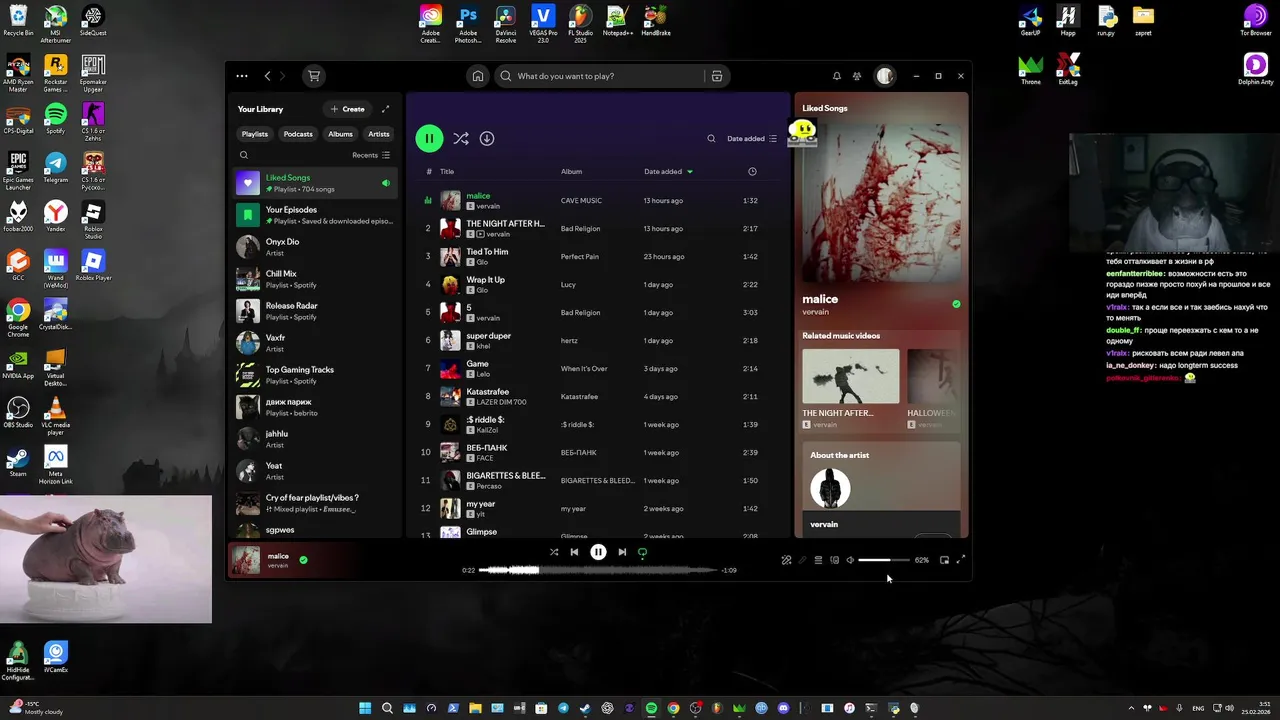1280x720 pixels.
Task: Pause Liked Songs with the big green button
Action: tap(429, 139)
